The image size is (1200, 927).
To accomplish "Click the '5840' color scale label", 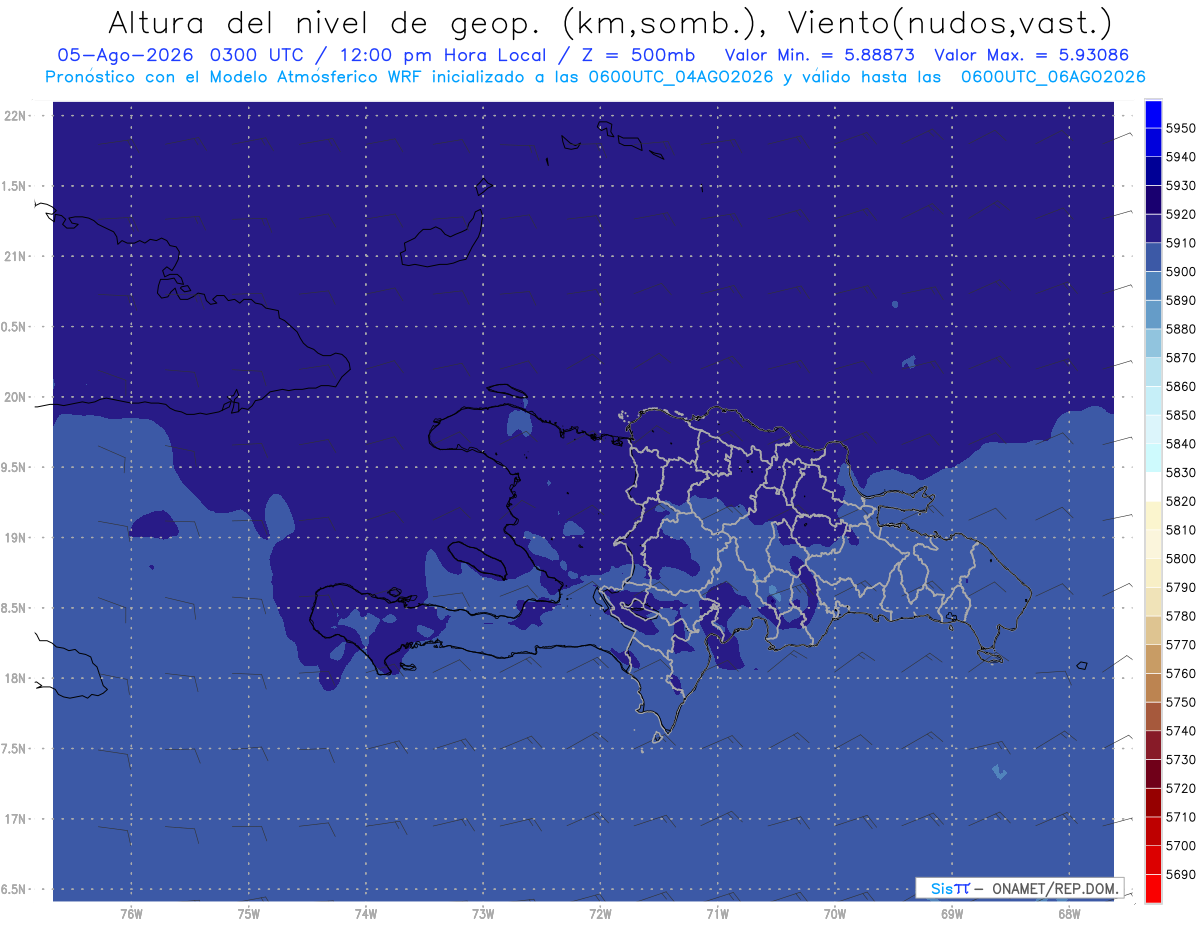I will [1180, 444].
